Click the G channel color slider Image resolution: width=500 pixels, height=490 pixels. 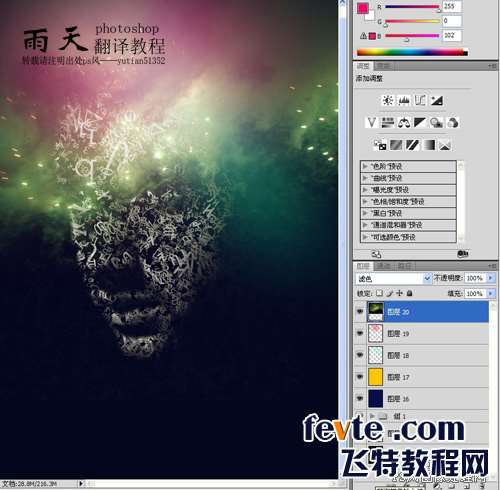point(412,21)
